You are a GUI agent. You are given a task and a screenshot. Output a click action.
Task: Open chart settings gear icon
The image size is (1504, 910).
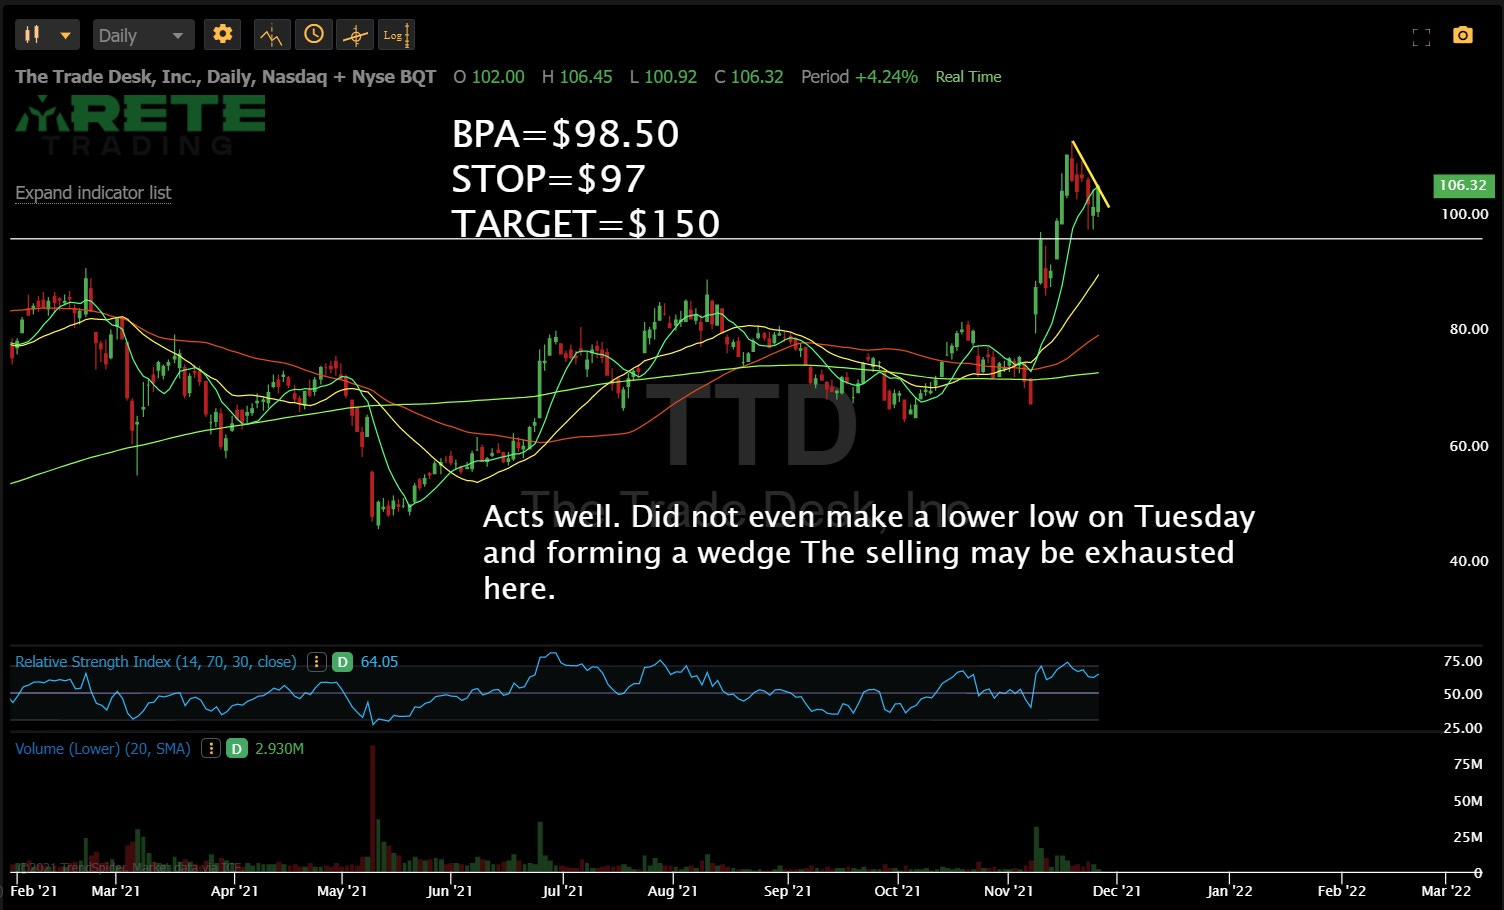[x=222, y=35]
